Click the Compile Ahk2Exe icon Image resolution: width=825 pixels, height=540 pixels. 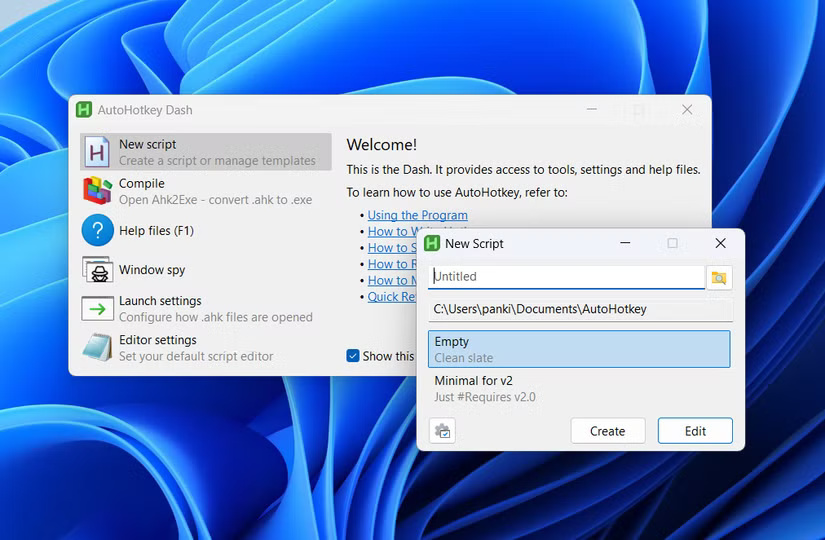coord(97,191)
